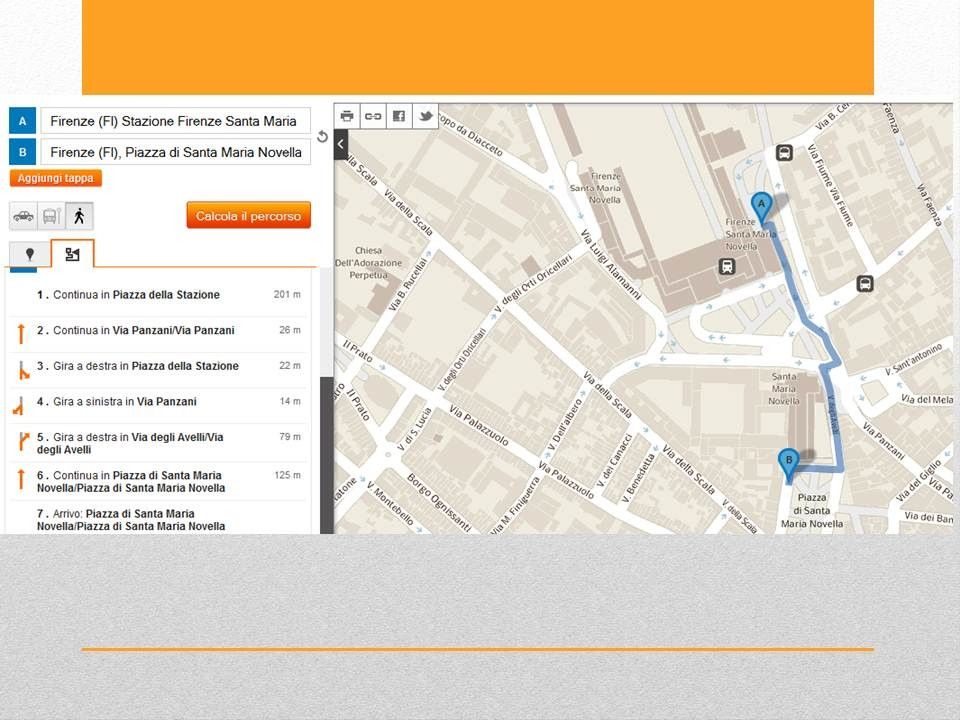
Task: Click map marker B at Piazza Santa Maria Novella
Action: coord(788,463)
